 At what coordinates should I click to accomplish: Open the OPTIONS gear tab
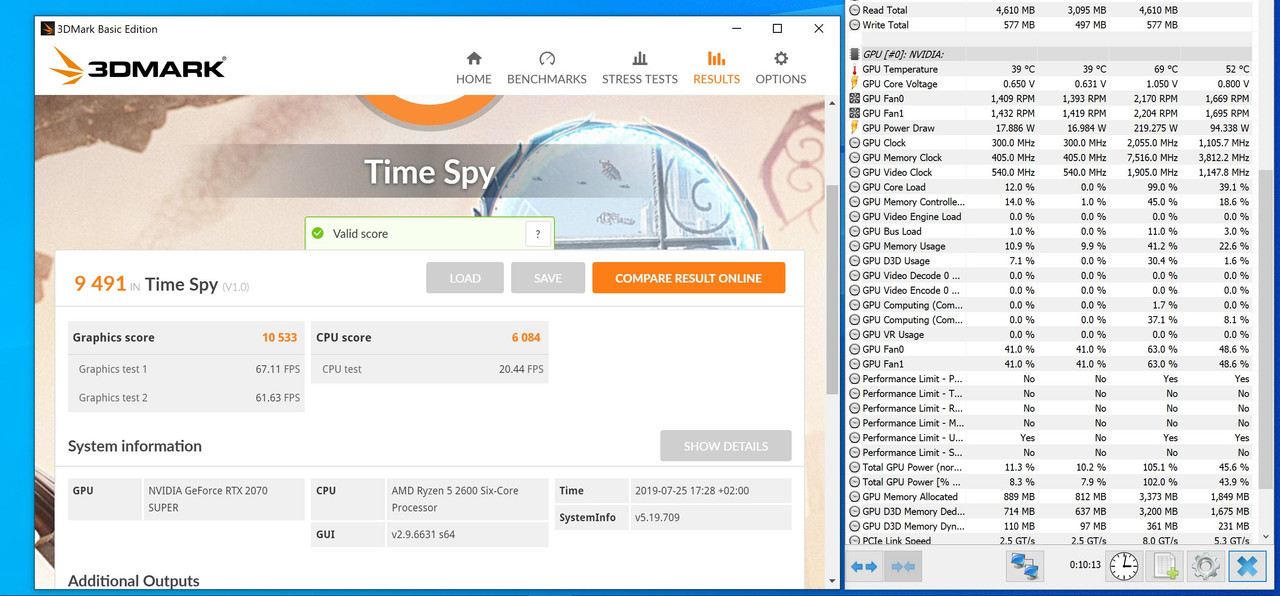click(781, 68)
